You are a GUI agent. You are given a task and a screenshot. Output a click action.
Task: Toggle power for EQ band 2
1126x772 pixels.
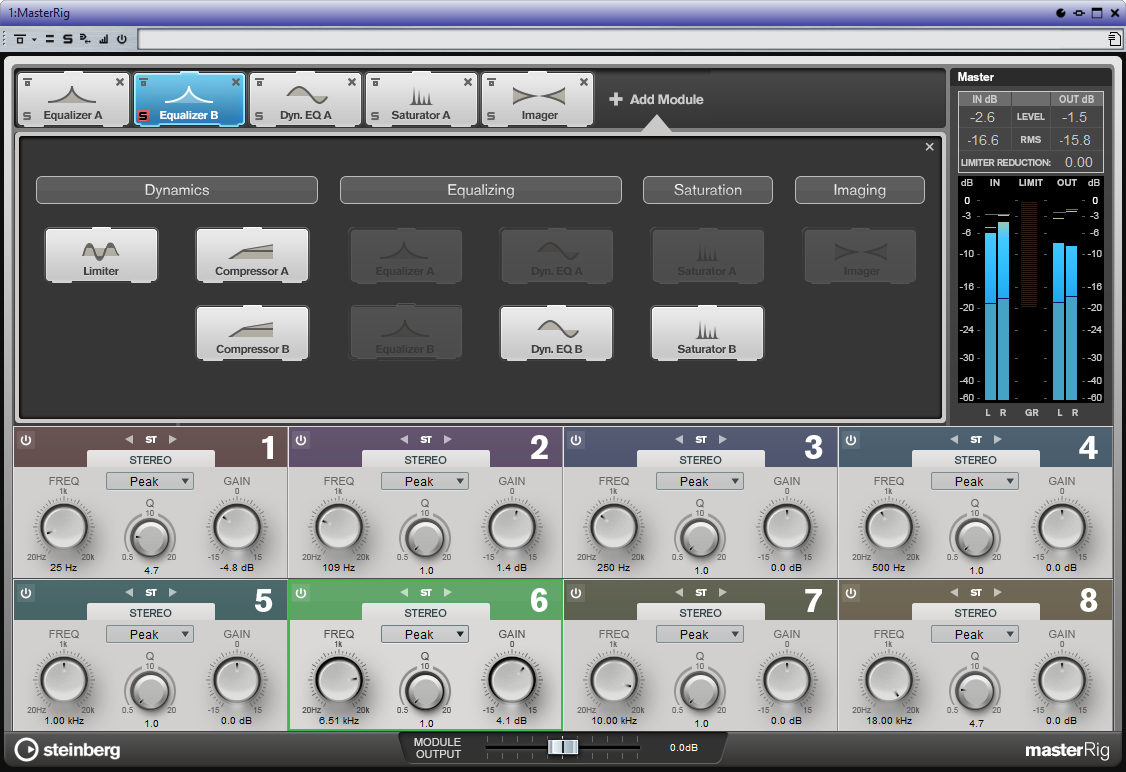pos(301,440)
